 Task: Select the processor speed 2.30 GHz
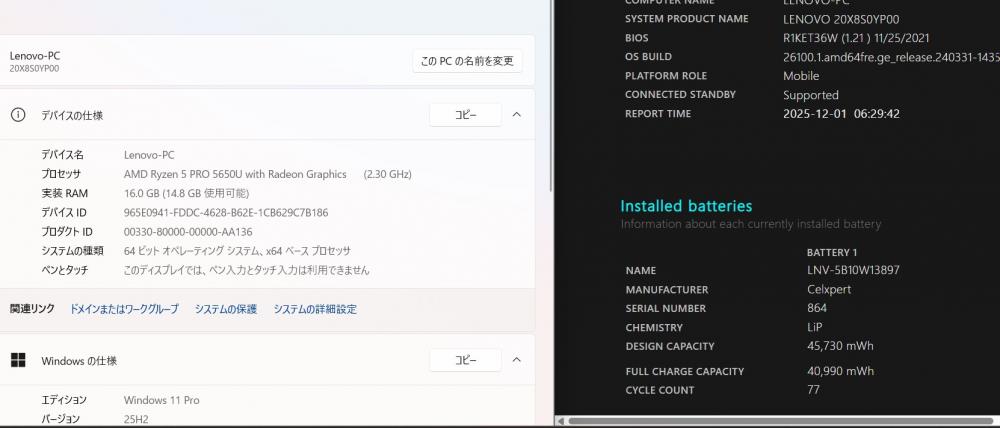click(387, 174)
